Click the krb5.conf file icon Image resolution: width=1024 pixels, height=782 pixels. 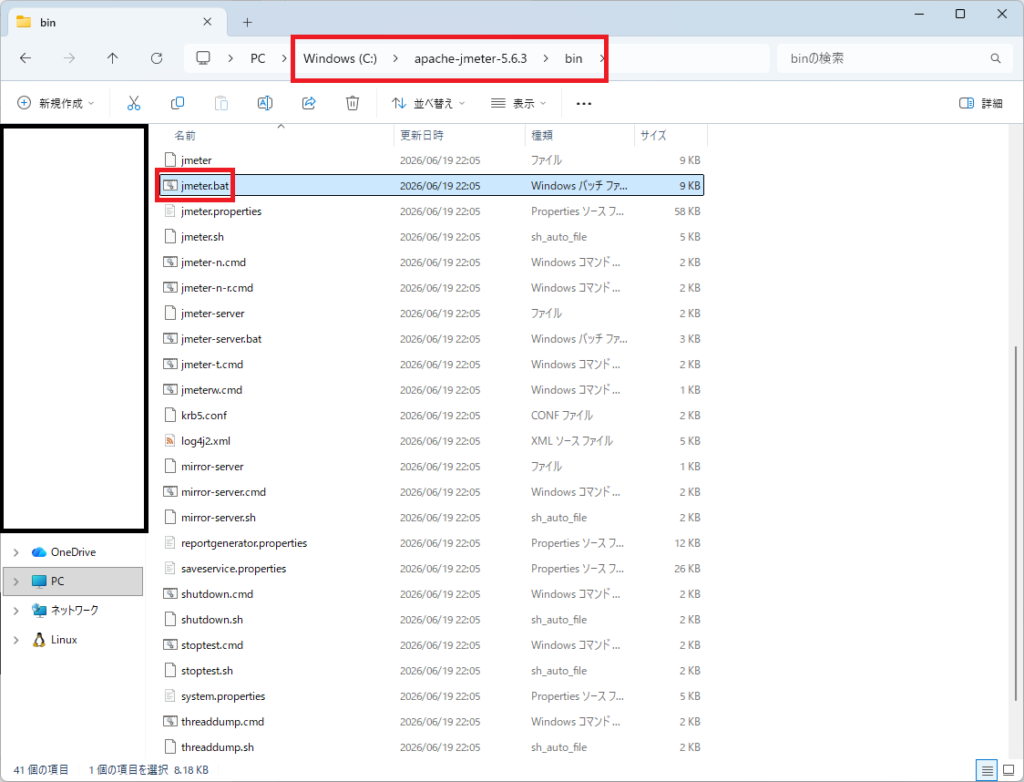(x=170, y=415)
